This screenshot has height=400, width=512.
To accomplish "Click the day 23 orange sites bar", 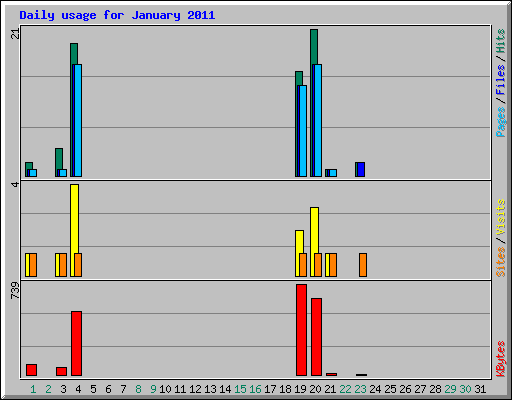I will tap(363, 265).
